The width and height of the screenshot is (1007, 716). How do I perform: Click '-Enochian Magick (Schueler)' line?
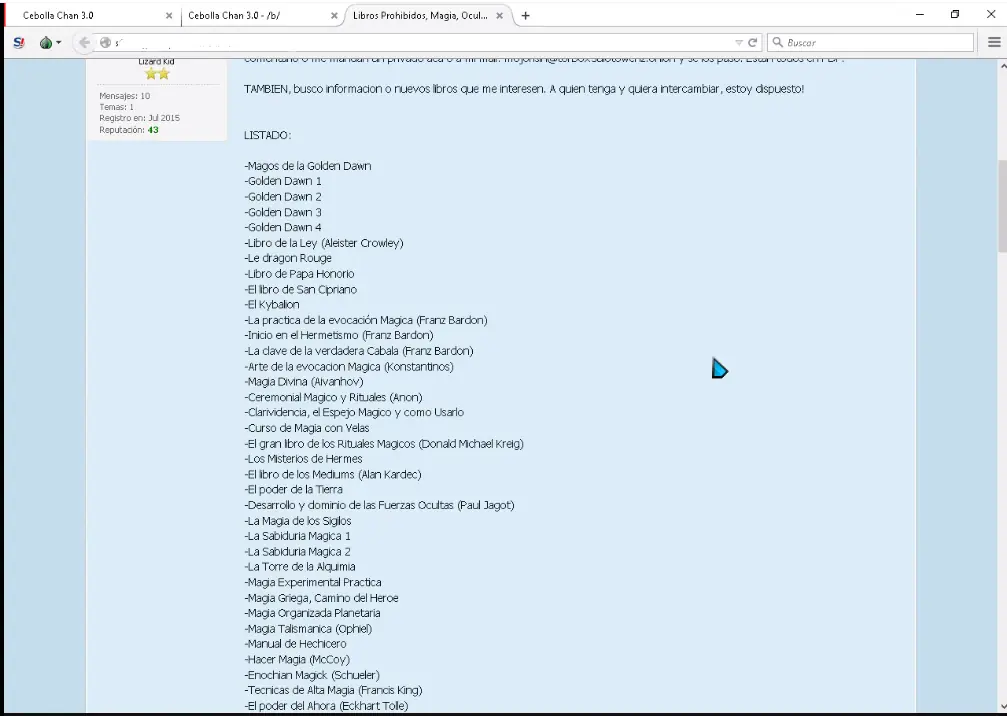312,675
